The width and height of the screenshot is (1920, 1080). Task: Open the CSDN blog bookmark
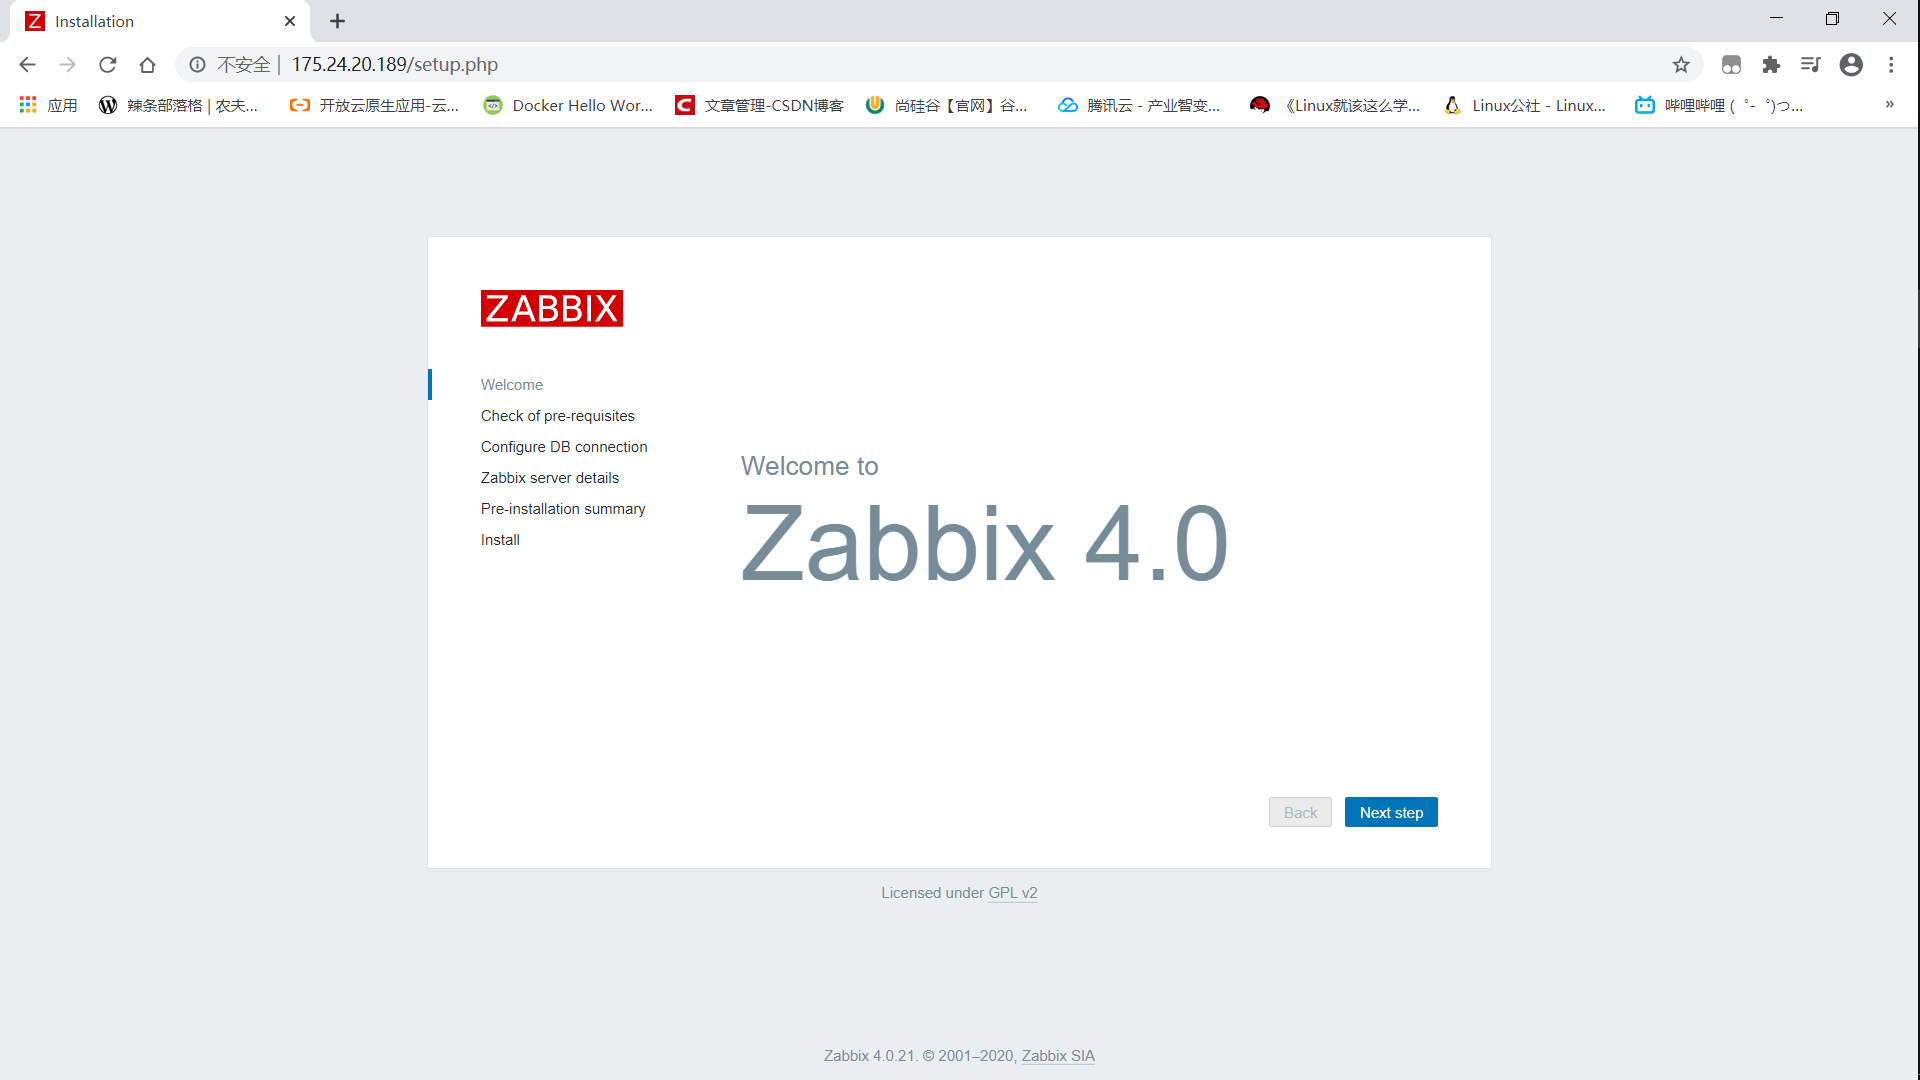[x=760, y=105]
